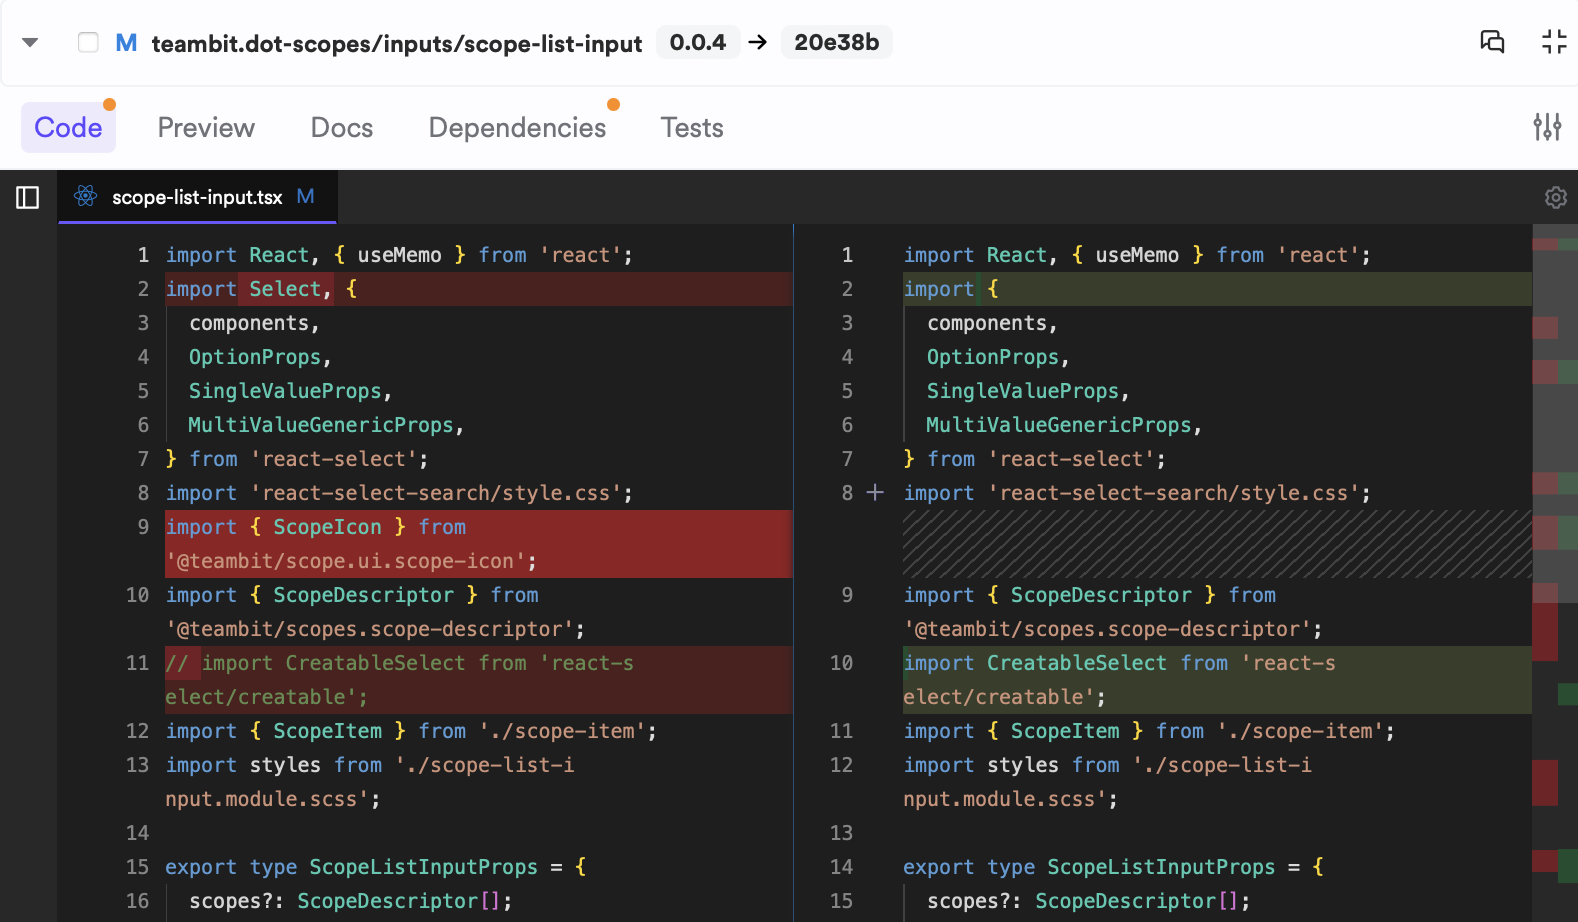Click the M marker on the file tab

click(306, 197)
